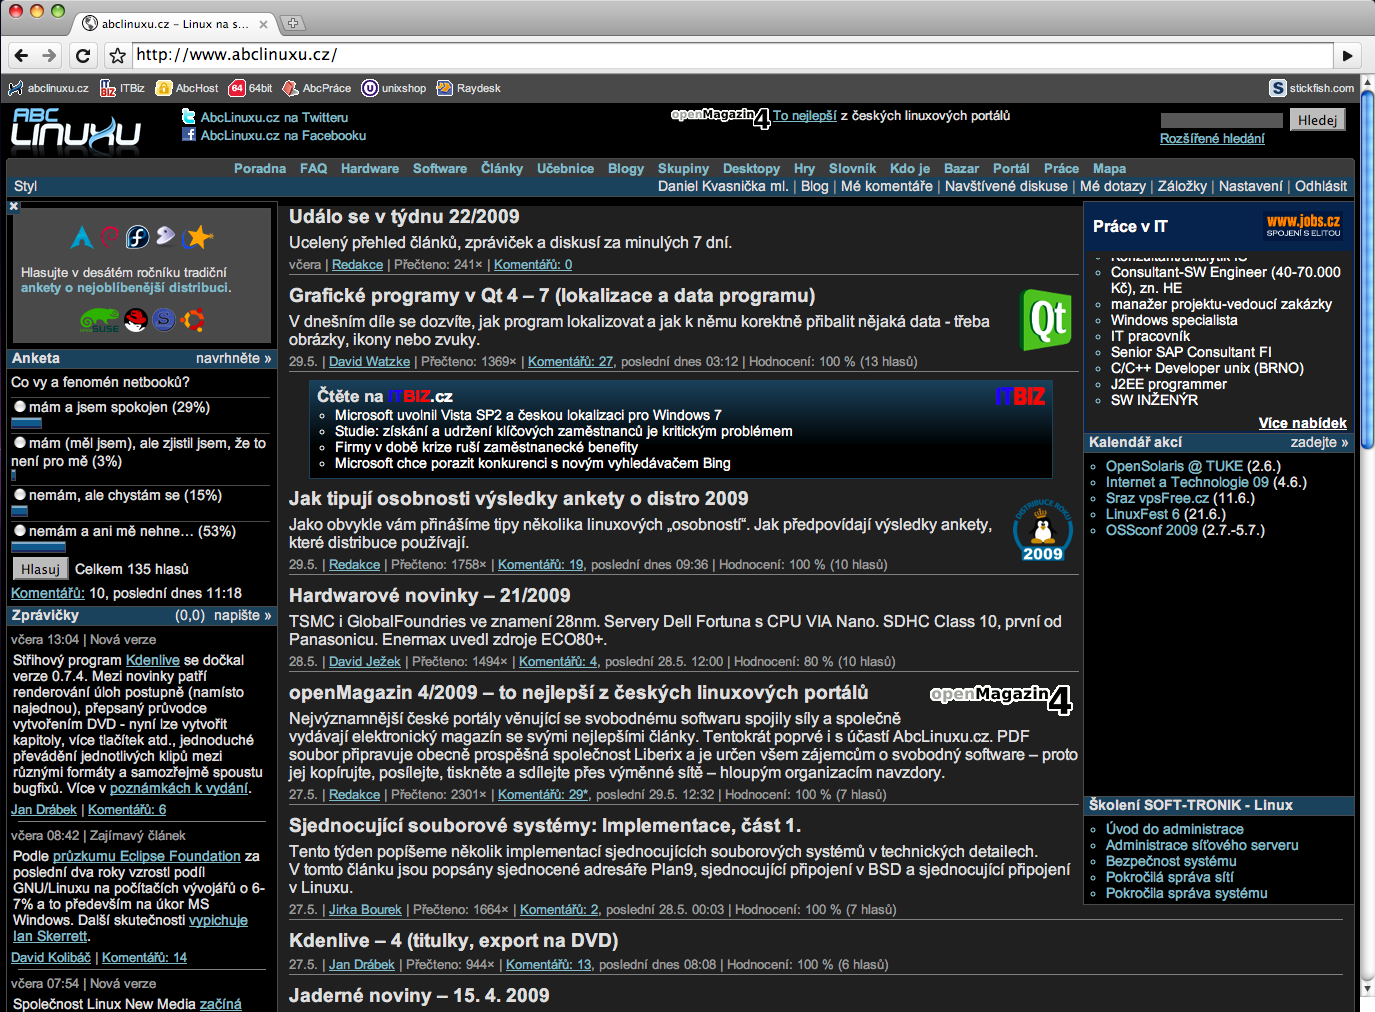
Task: Close the distribution poll banner with X
Action: coord(14,206)
